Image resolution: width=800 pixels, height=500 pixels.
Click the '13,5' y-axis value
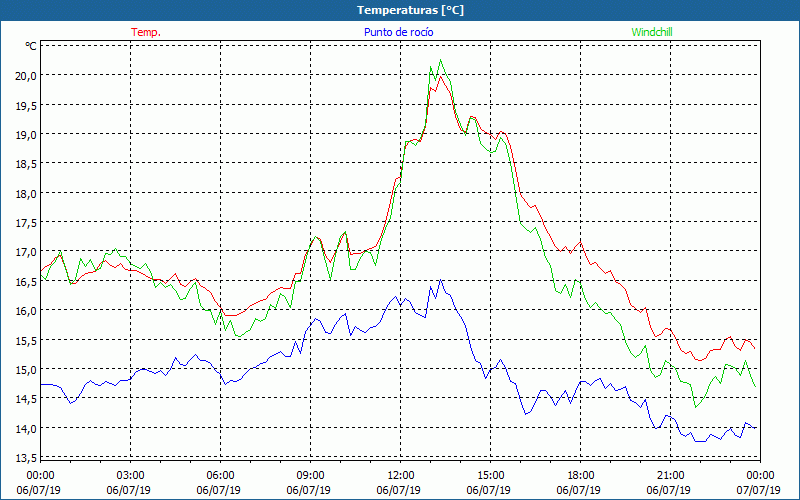click(27, 458)
